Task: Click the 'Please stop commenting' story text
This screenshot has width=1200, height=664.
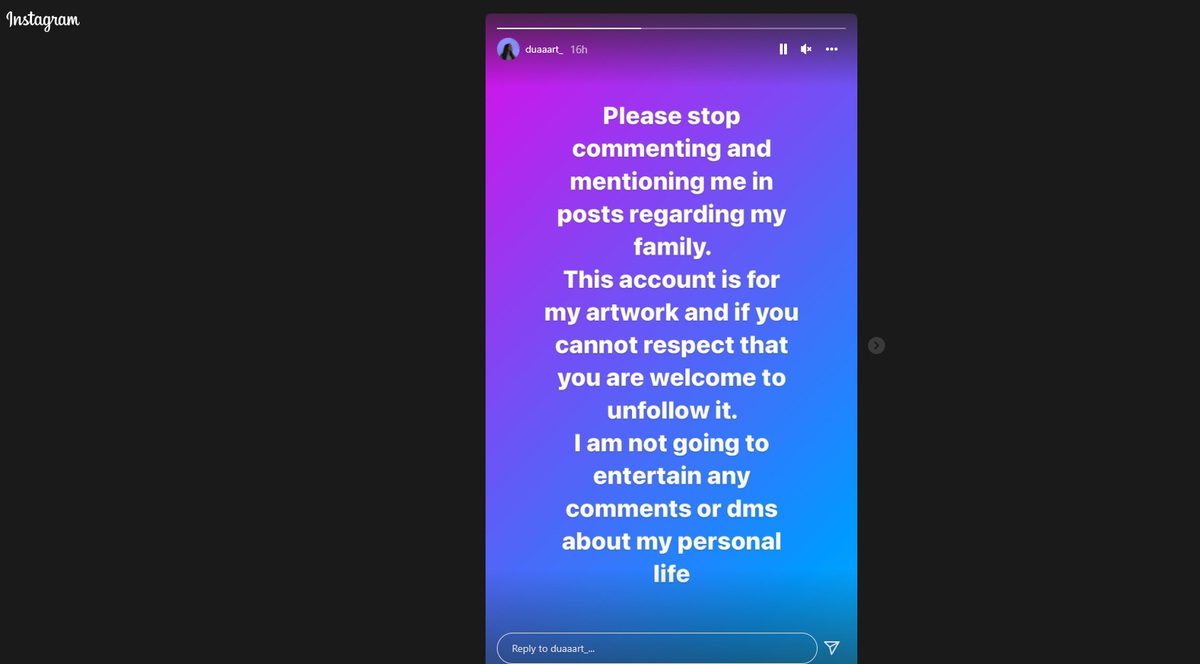Action: (671, 132)
